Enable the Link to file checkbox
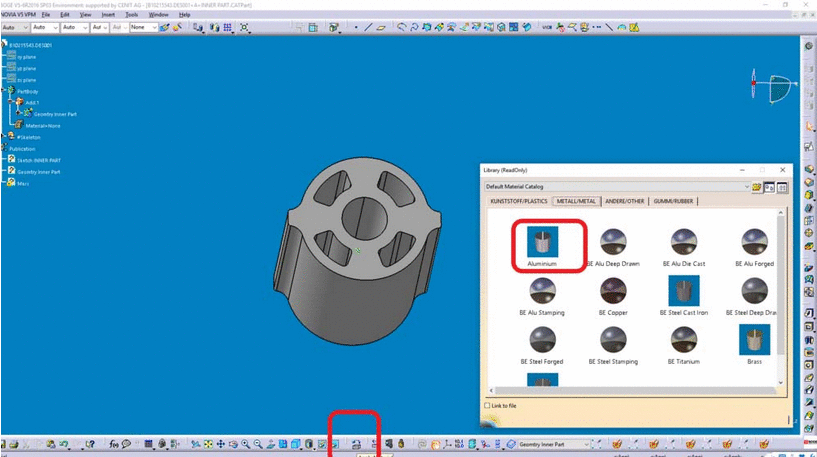This screenshot has height=457, width=817. [x=487, y=406]
